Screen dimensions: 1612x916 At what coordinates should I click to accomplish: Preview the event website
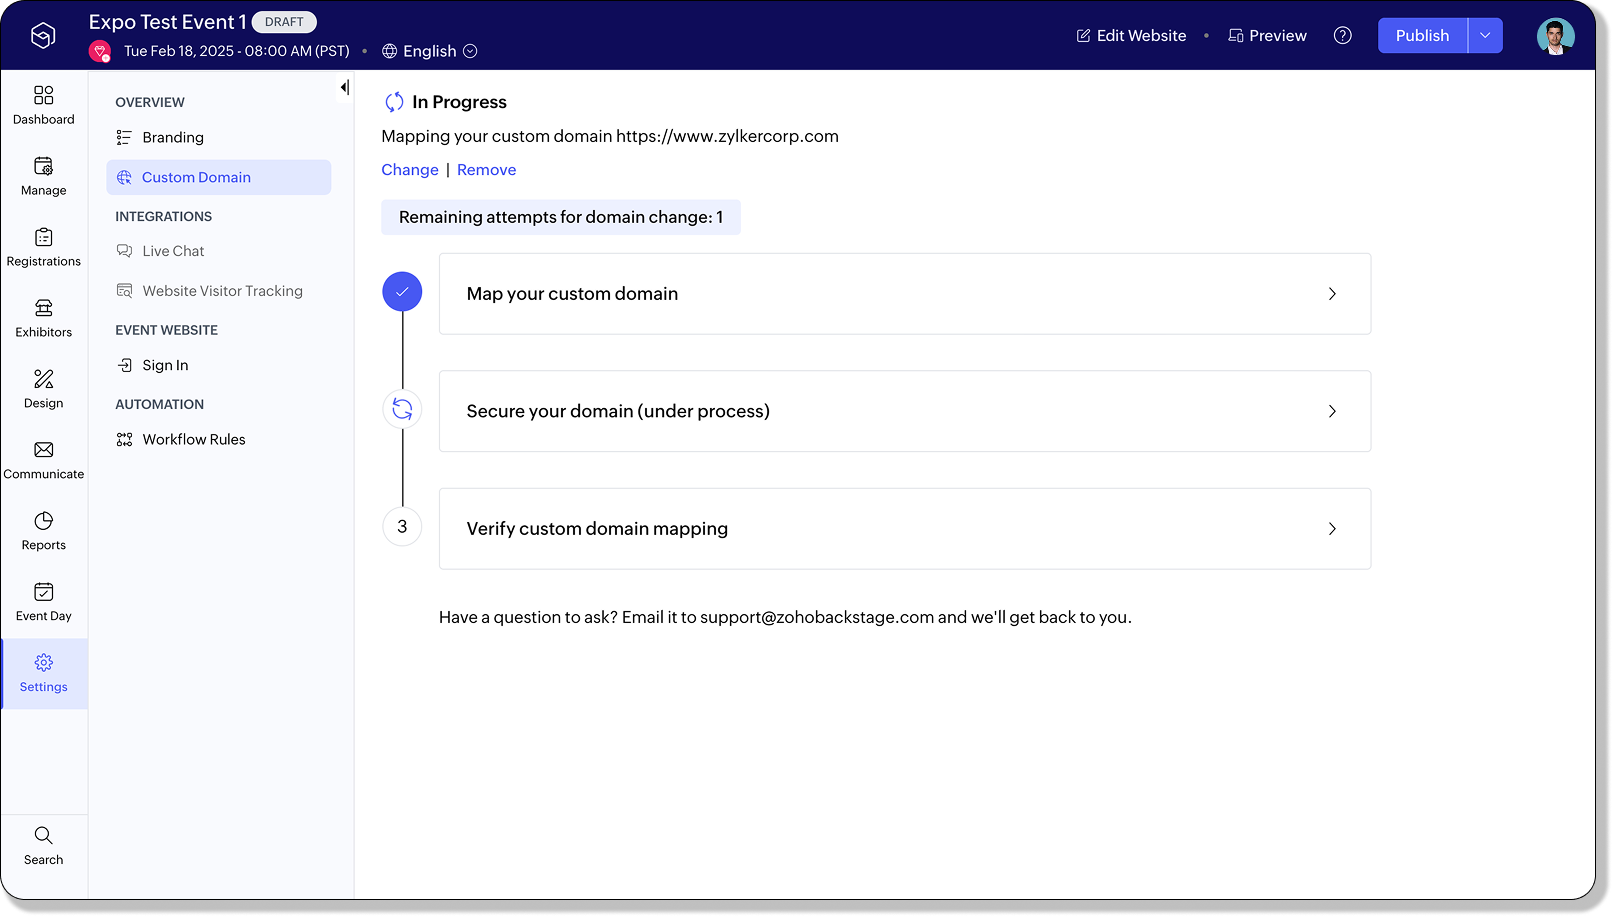point(1267,36)
